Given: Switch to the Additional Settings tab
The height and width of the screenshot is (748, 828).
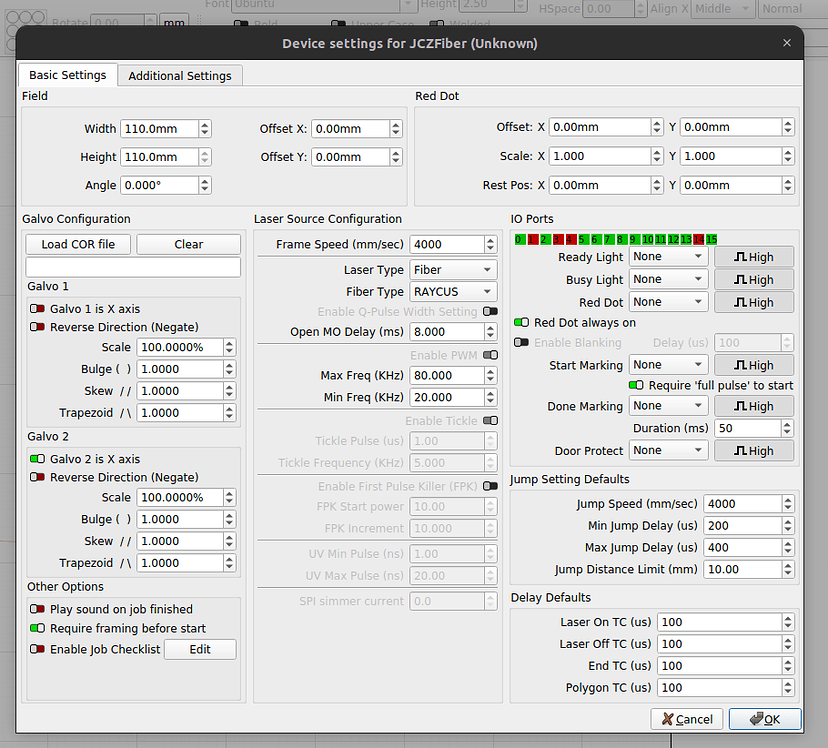Looking at the screenshot, I should (x=180, y=75).
